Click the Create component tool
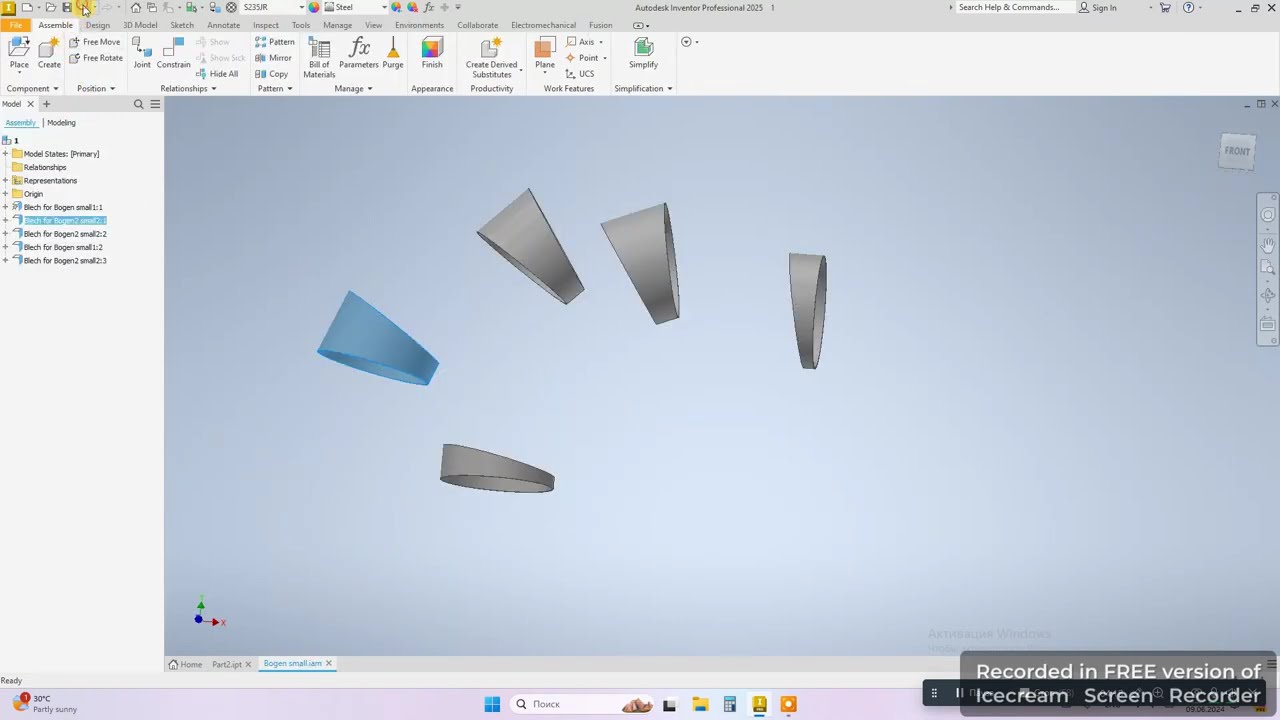The image size is (1280, 720). click(49, 53)
